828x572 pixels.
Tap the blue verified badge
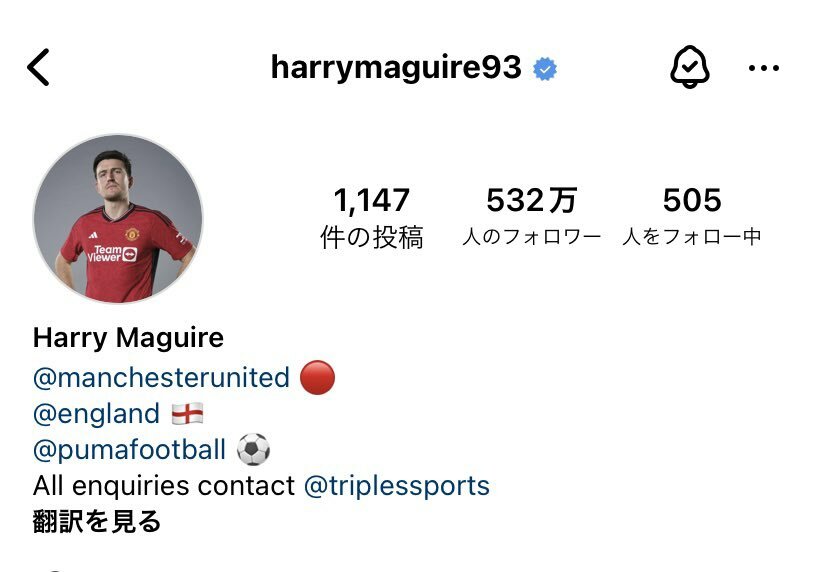tap(545, 69)
